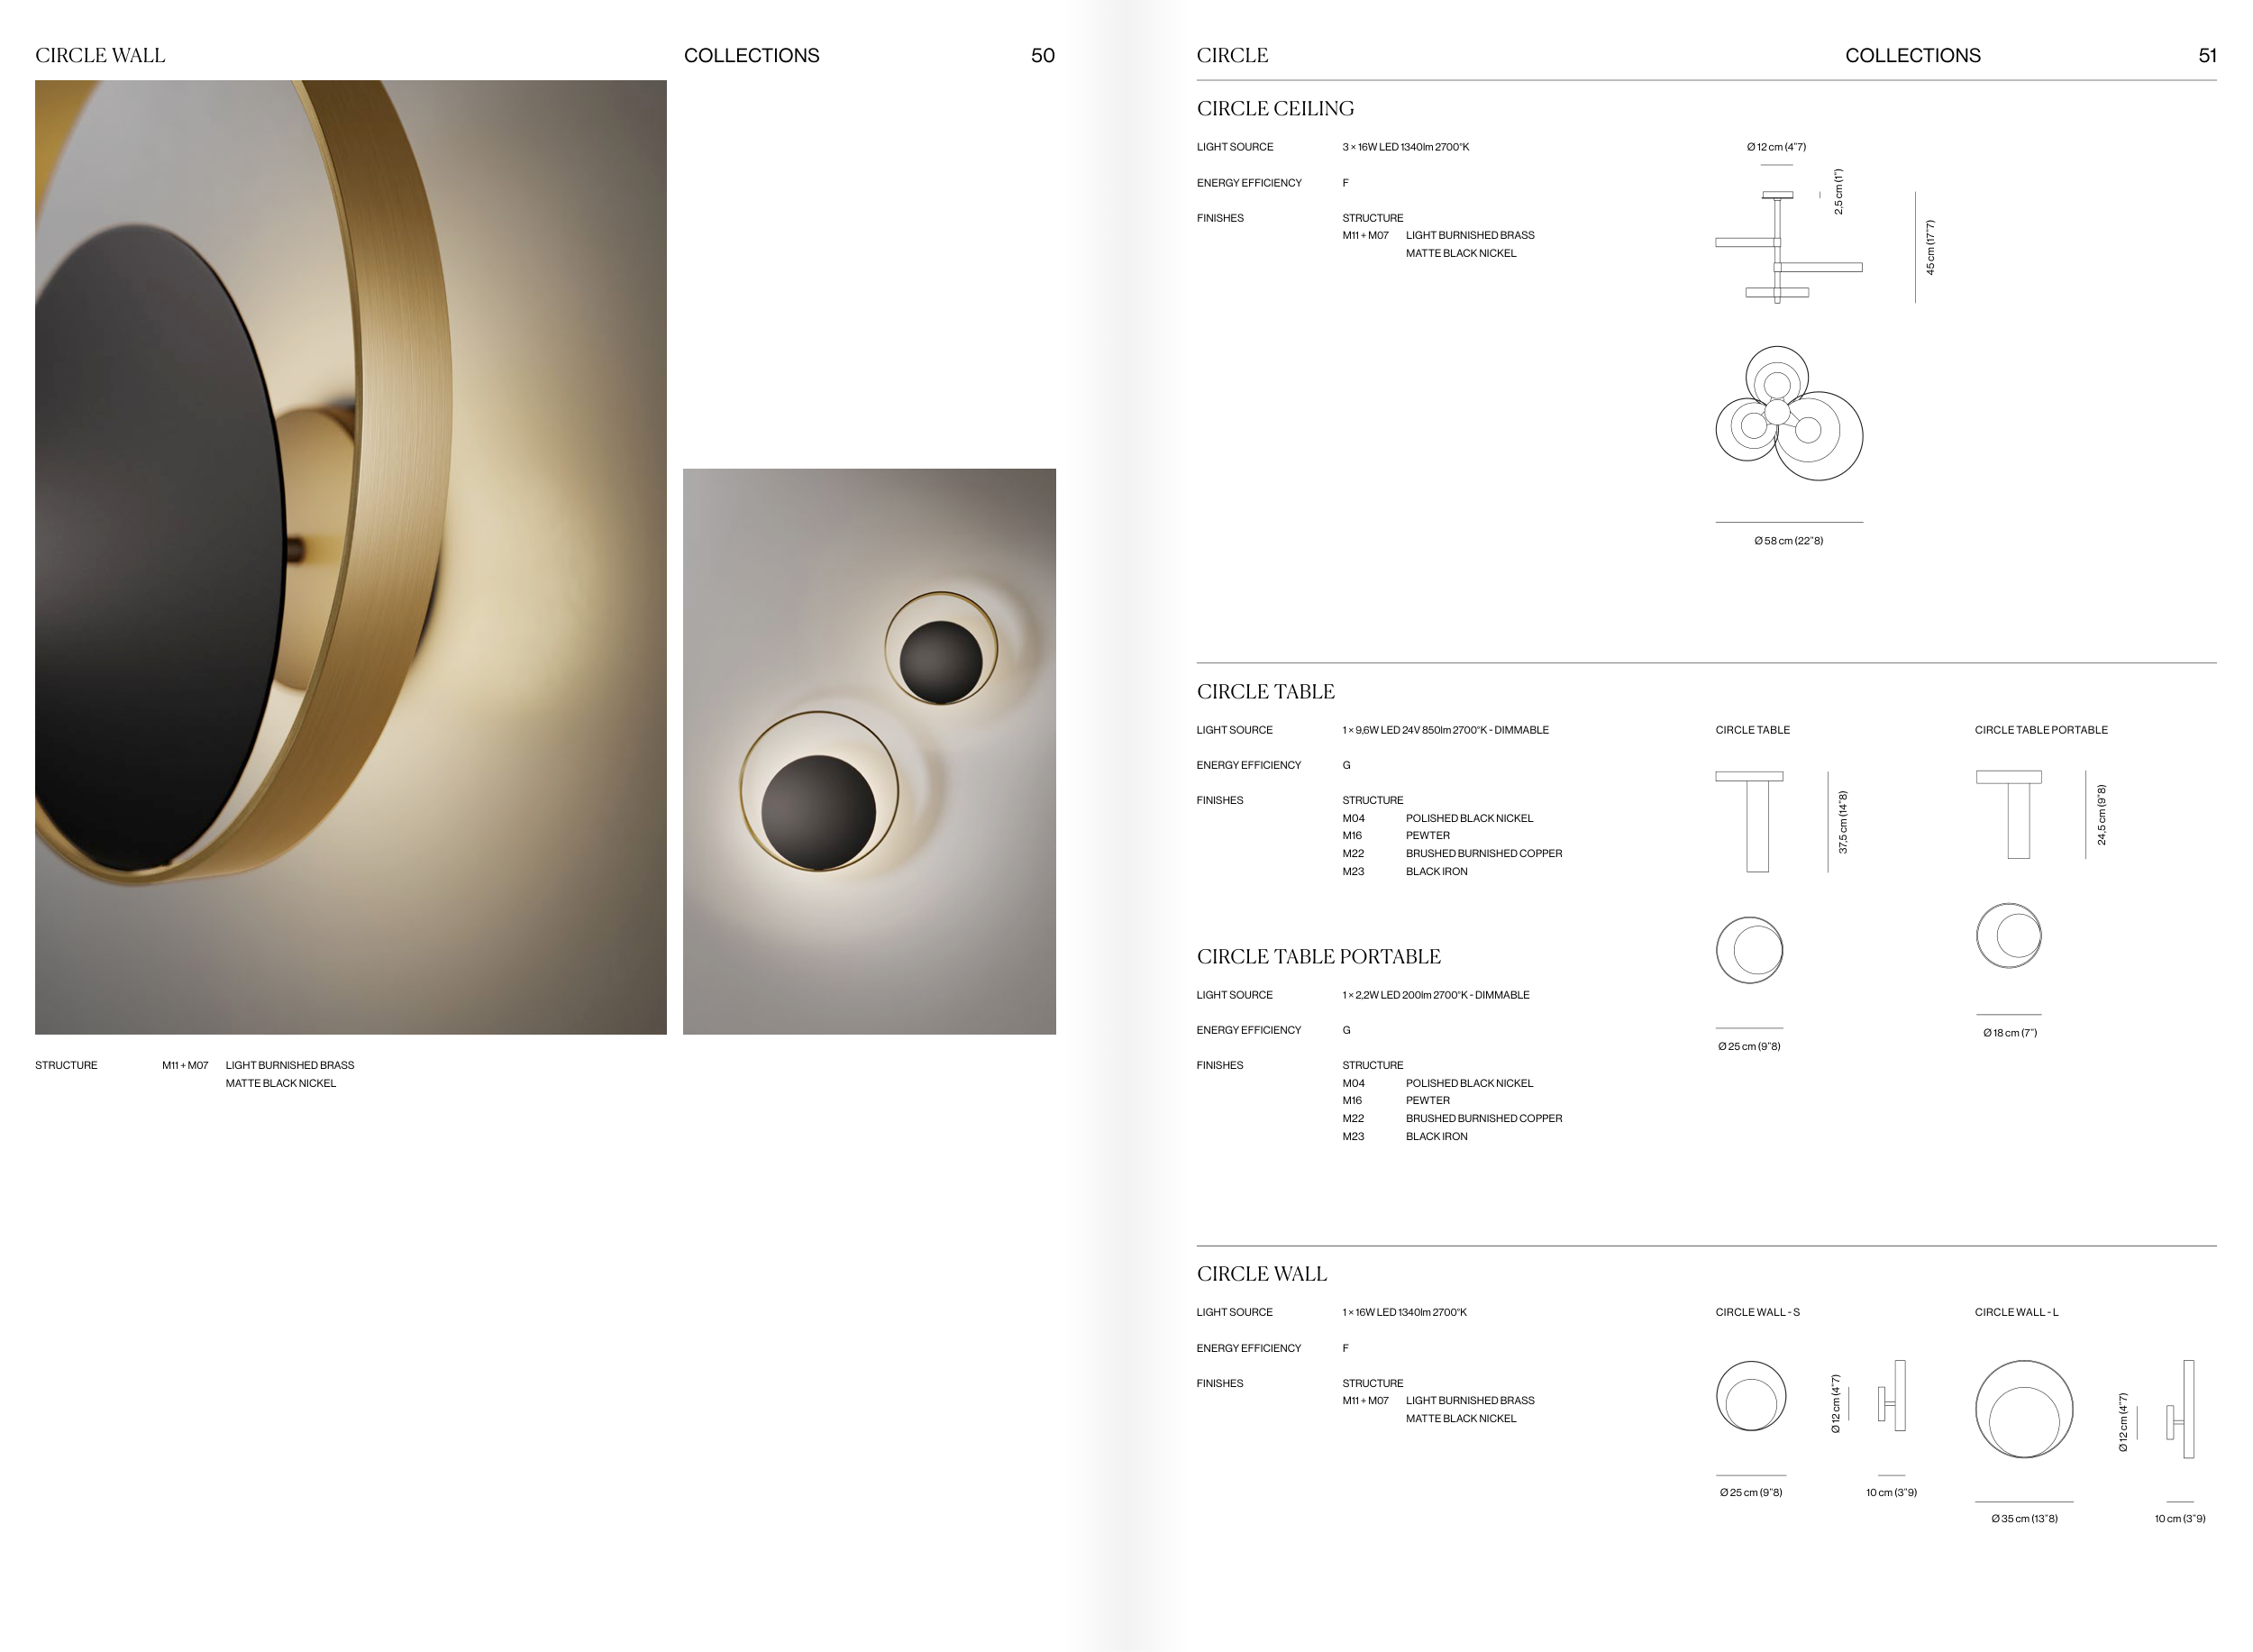Click the Circle Table top-view circle drawing
This screenshot has width=2253, height=1652.
click(1749, 950)
